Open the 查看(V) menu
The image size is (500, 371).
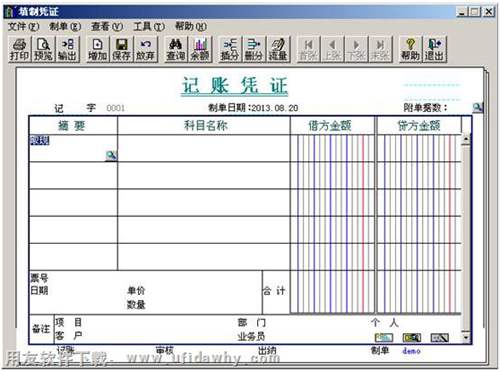coord(107,26)
